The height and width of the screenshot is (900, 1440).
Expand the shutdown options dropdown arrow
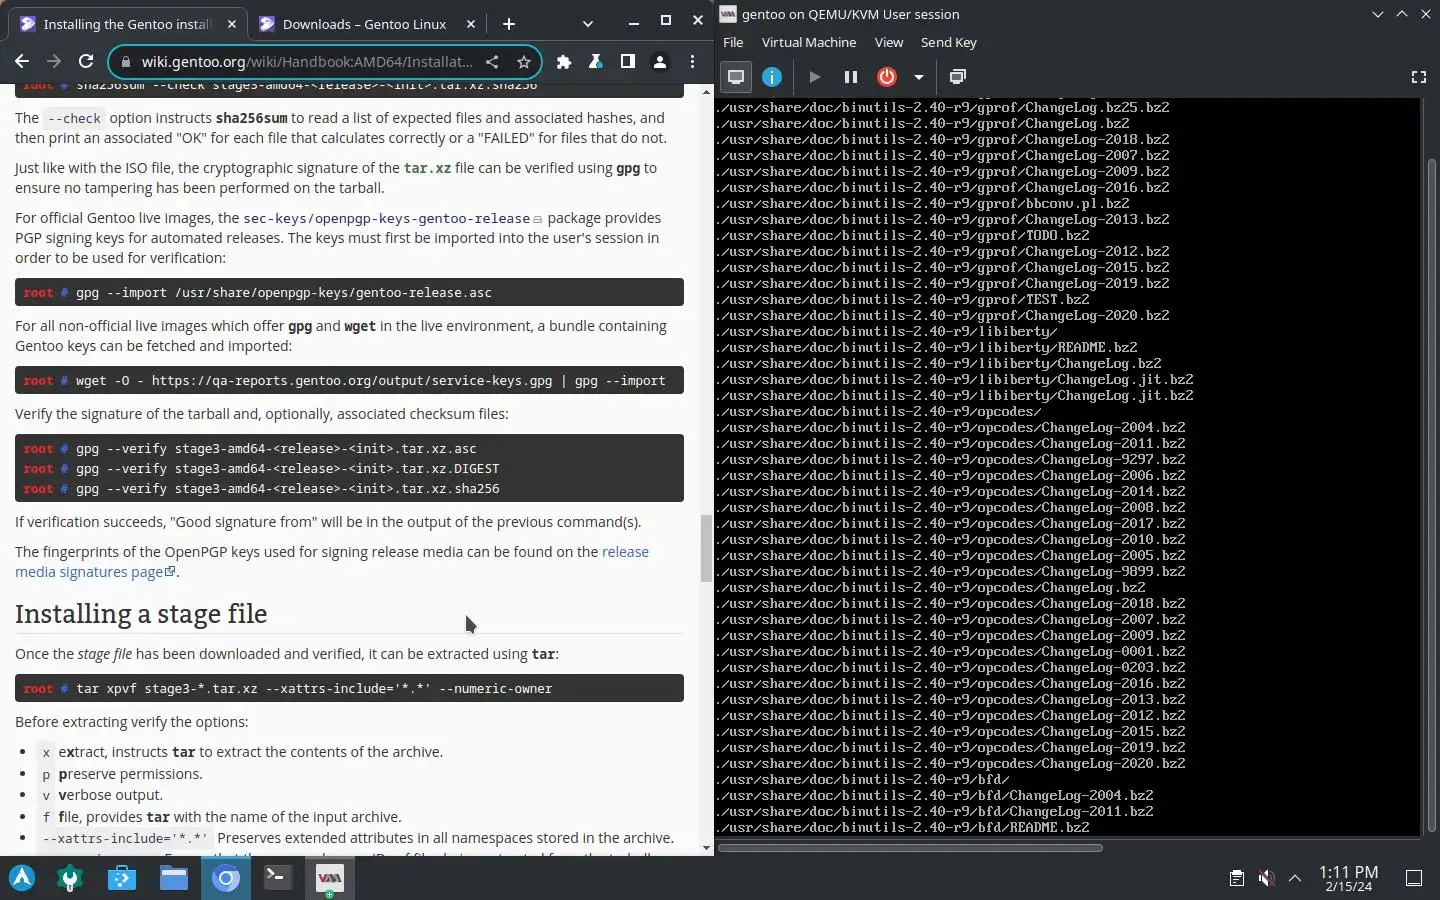[x=918, y=77]
